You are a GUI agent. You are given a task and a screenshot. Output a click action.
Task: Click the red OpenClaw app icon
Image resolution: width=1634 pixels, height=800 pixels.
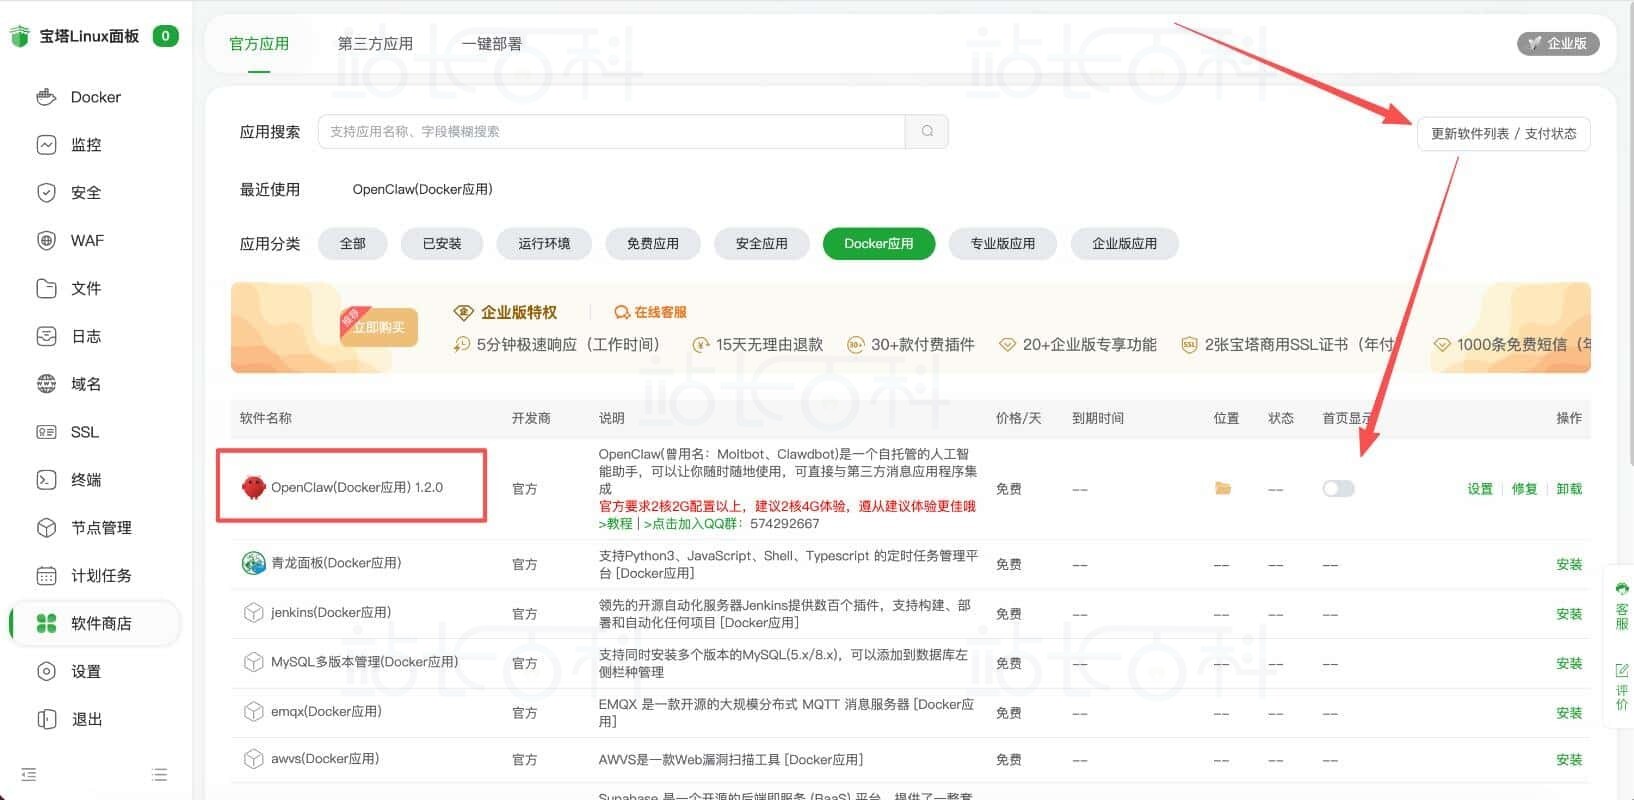click(x=253, y=488)
